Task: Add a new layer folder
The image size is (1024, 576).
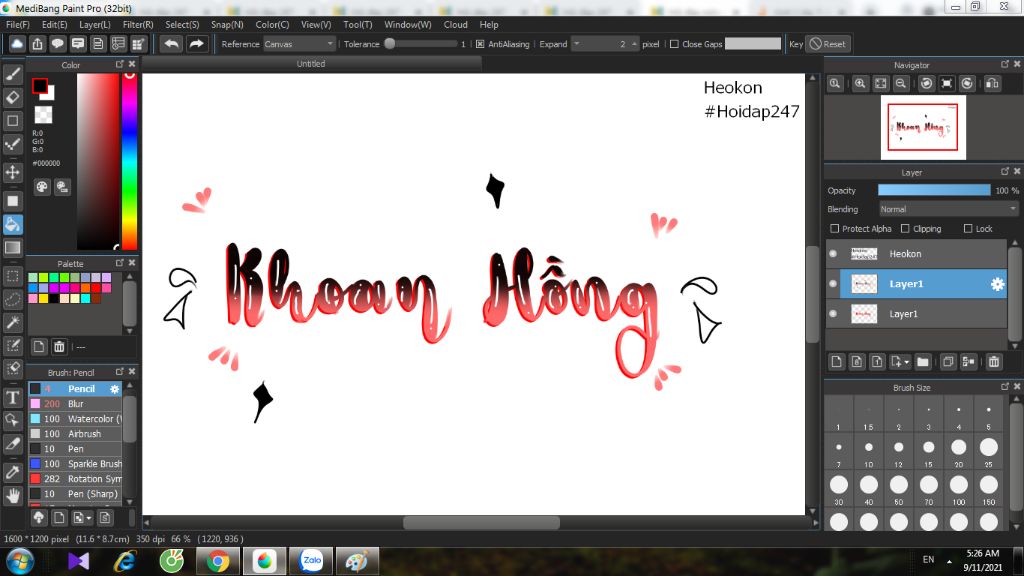Action: [923, 362]
